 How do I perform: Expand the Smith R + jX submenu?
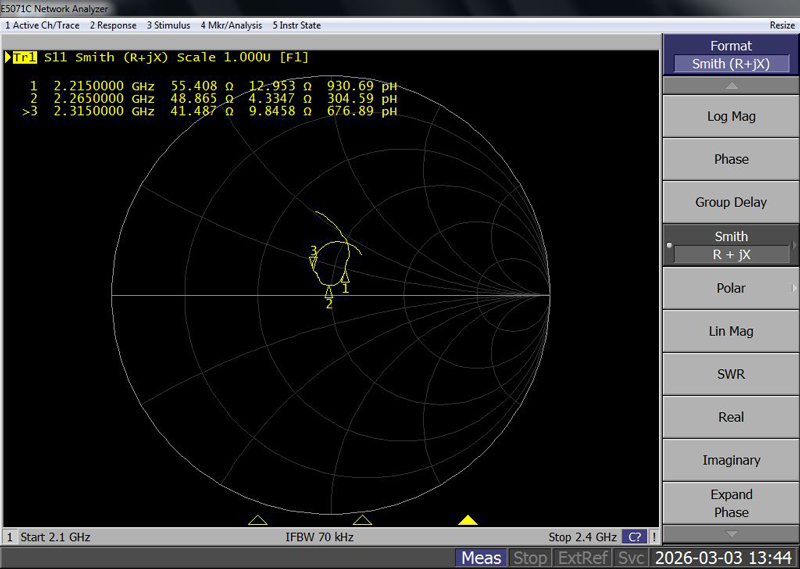point(731,245)
